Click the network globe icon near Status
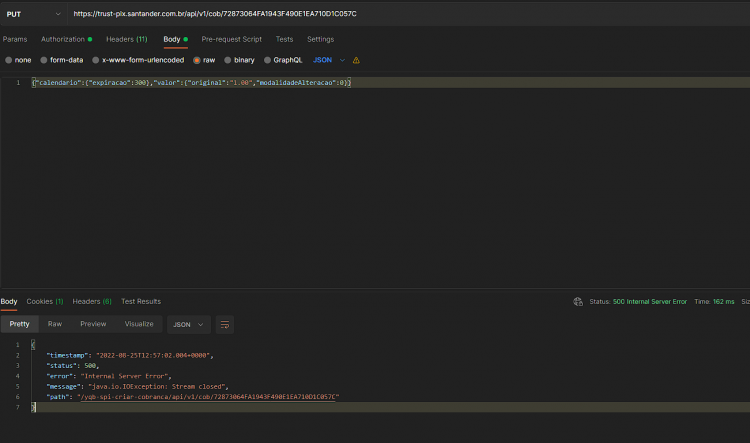 (578, 301)
